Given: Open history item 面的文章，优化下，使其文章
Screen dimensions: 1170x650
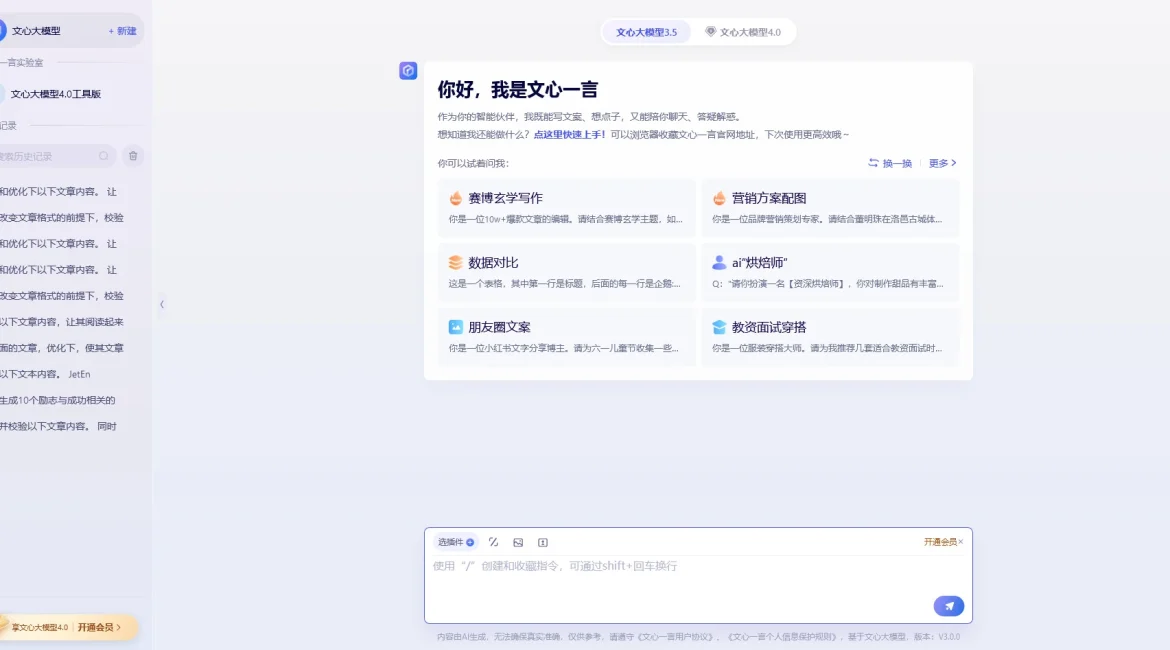Looking at the screenshot, I should click(x=61, y=349).
